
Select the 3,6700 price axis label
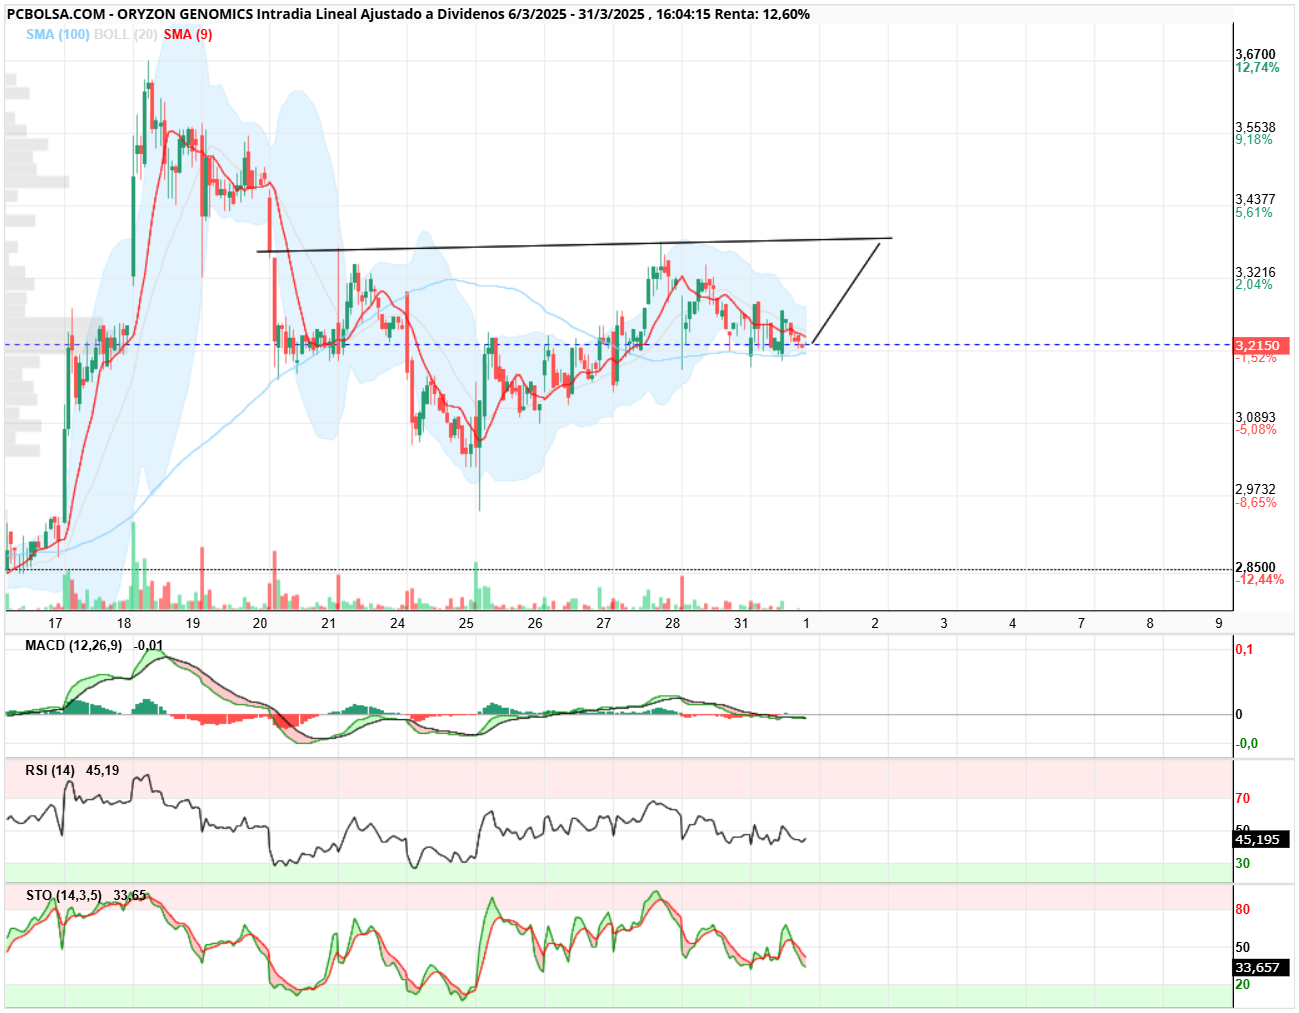pyautogui.click(x=1255, y=54)
